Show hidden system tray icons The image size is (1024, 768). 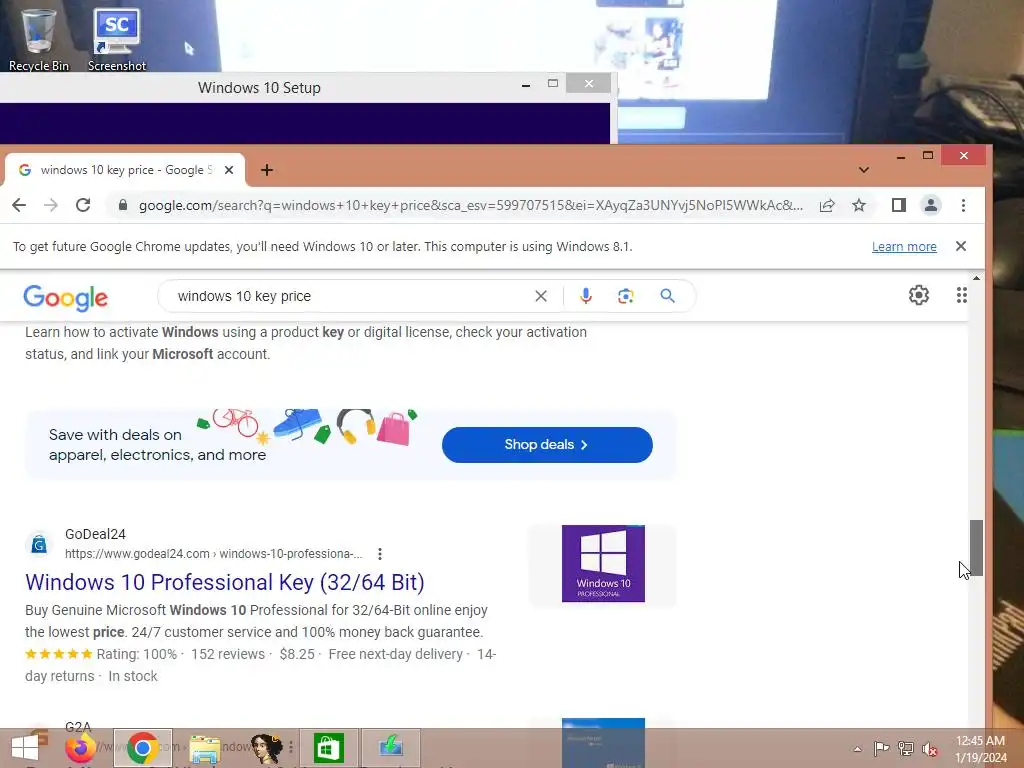[x=857, y=749]
